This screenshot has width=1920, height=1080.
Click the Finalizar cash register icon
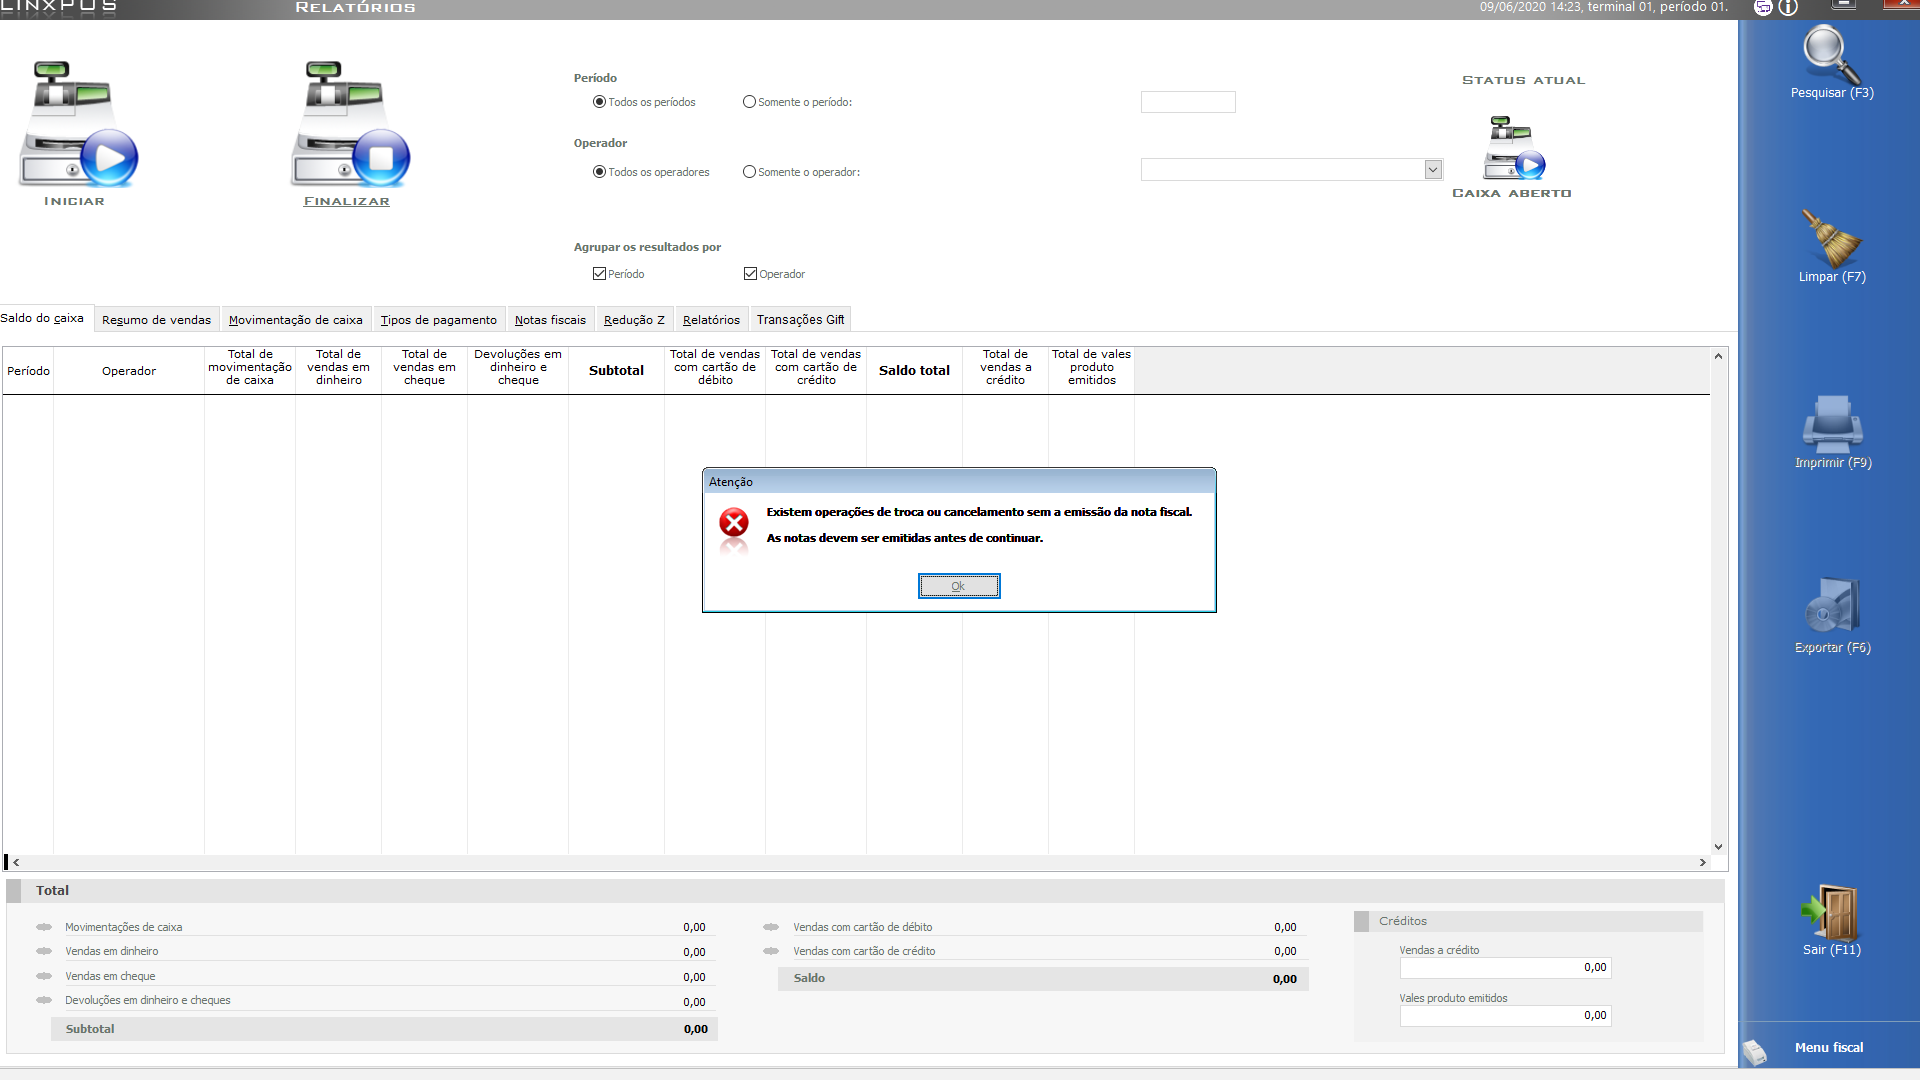pyautogui.click(x=349, y=125)
